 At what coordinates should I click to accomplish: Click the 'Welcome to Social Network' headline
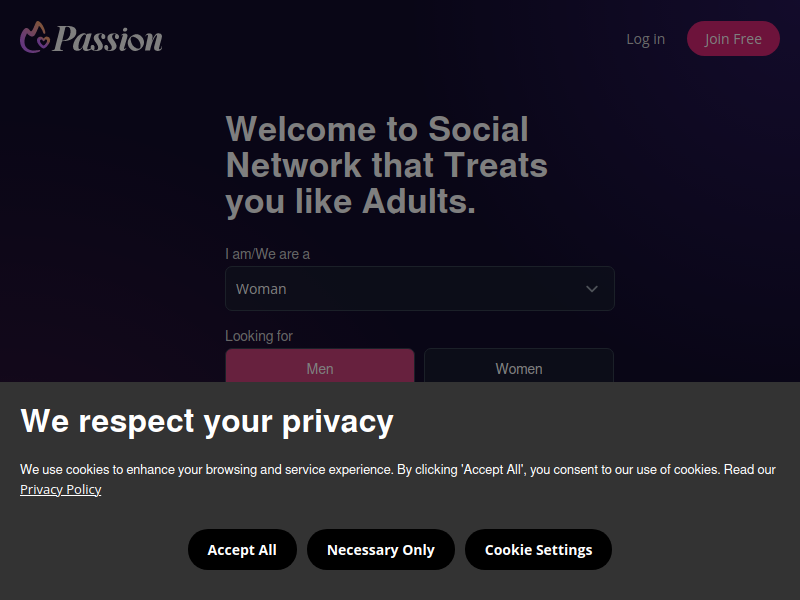[x=387, y=165]
